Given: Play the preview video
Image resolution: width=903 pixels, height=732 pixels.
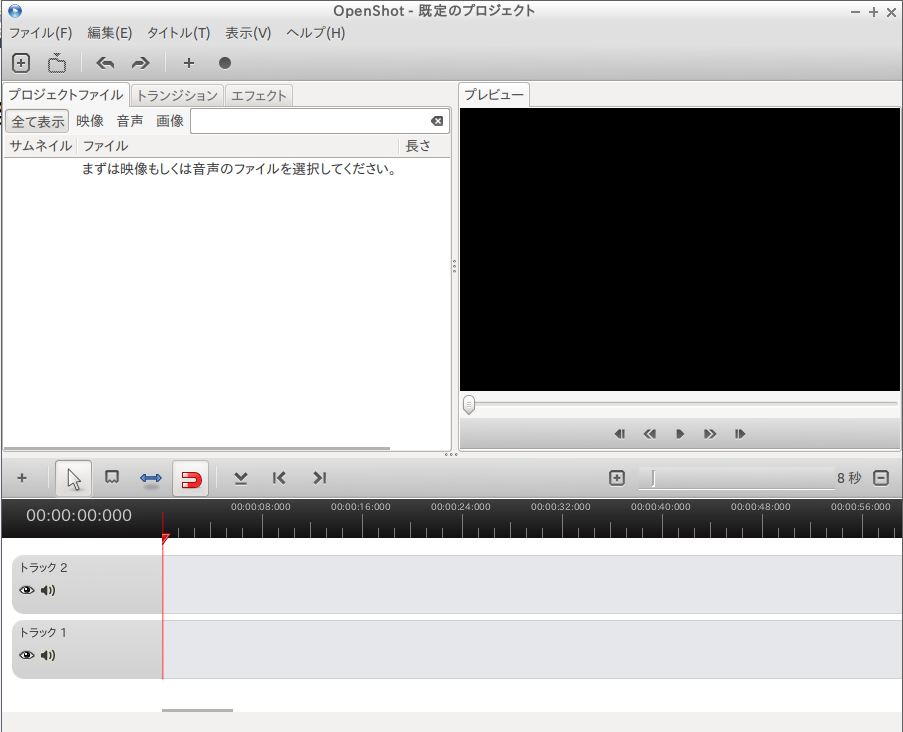Looking at the screenshot, I should coord(680,434).
